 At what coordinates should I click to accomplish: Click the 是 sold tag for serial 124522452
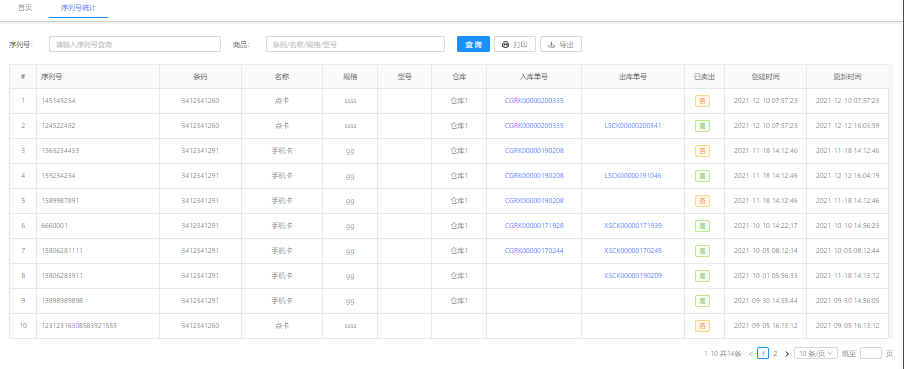click(702, 126)
